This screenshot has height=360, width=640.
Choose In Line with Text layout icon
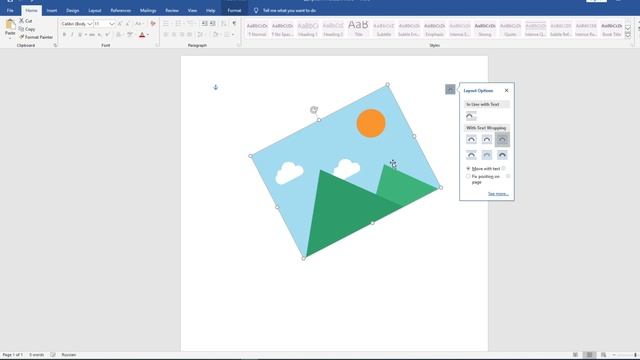(471, 116)
